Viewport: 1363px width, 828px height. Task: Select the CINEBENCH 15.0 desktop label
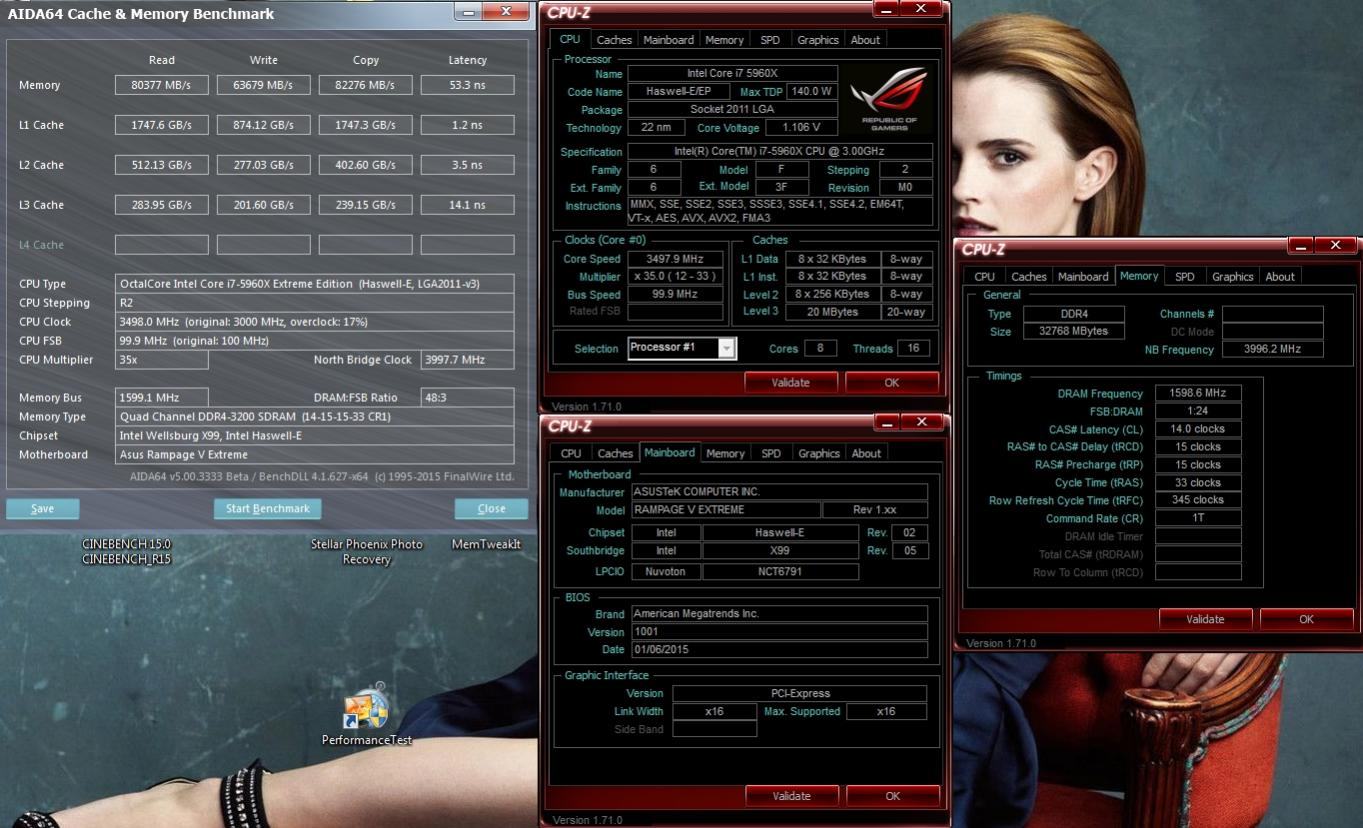click(x=126, y=544)
